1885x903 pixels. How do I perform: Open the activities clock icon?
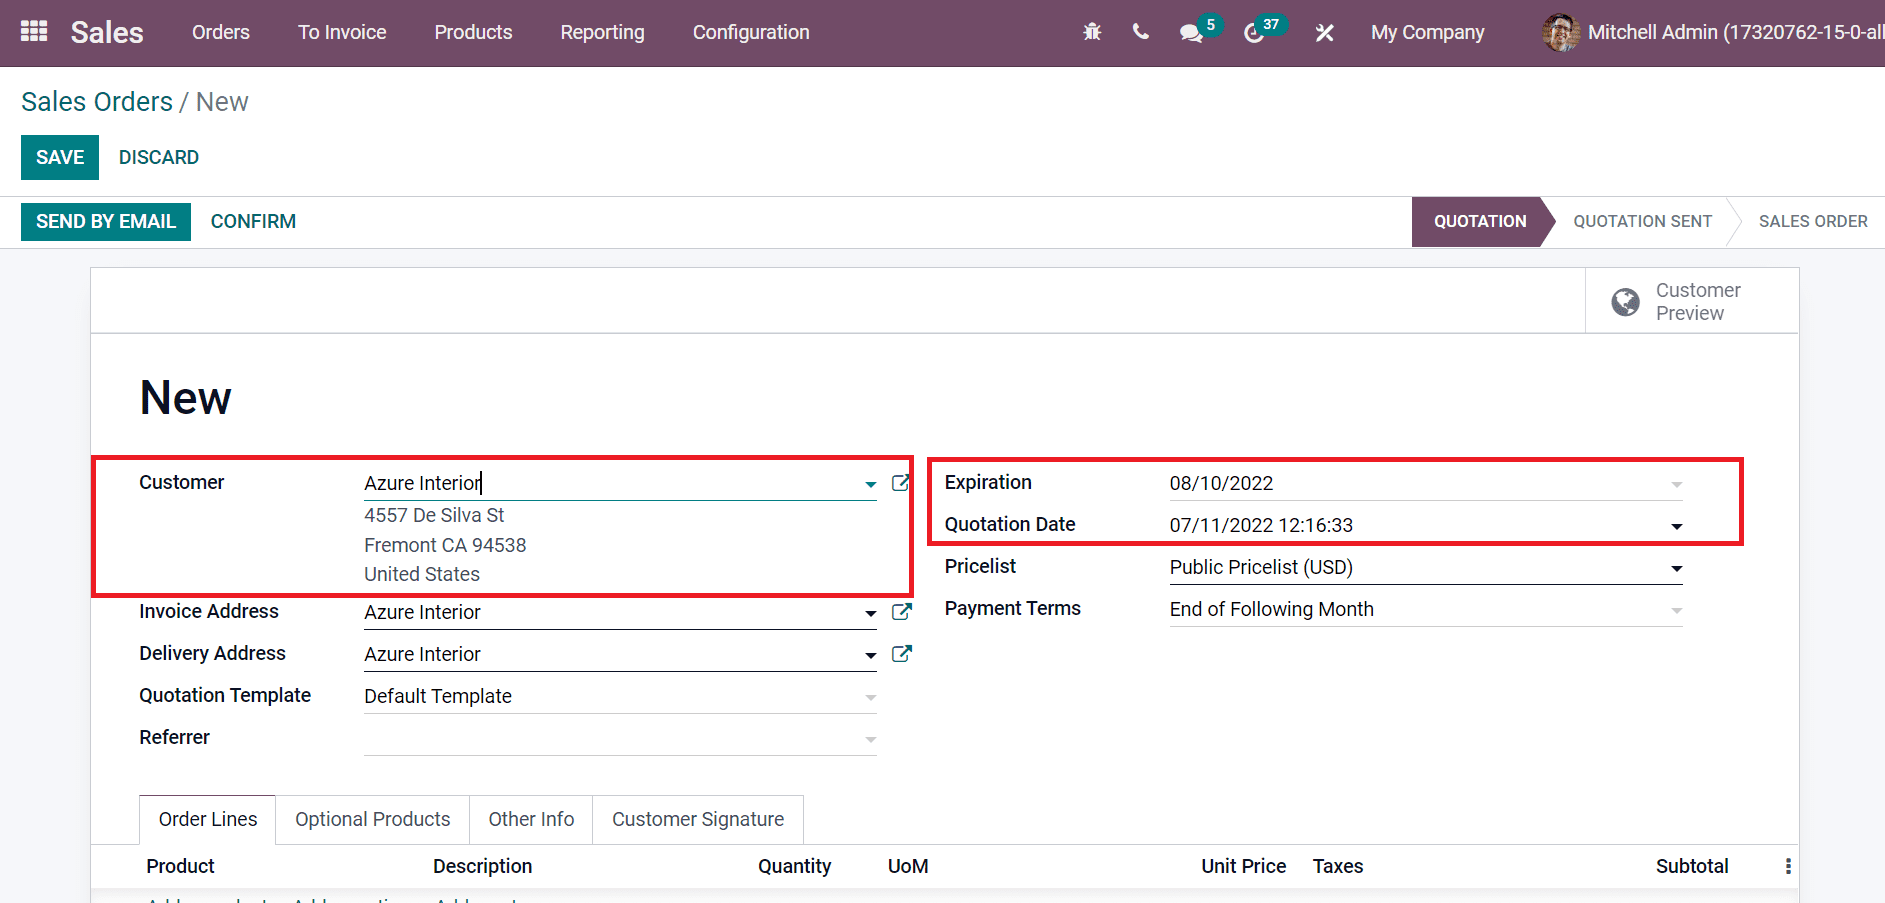pyautogui.click(x=1253, y=33)
